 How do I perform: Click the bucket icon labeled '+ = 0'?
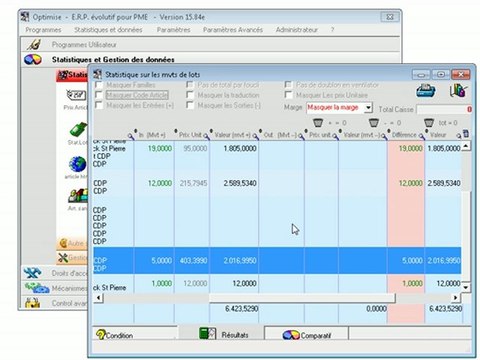[318, 122]
